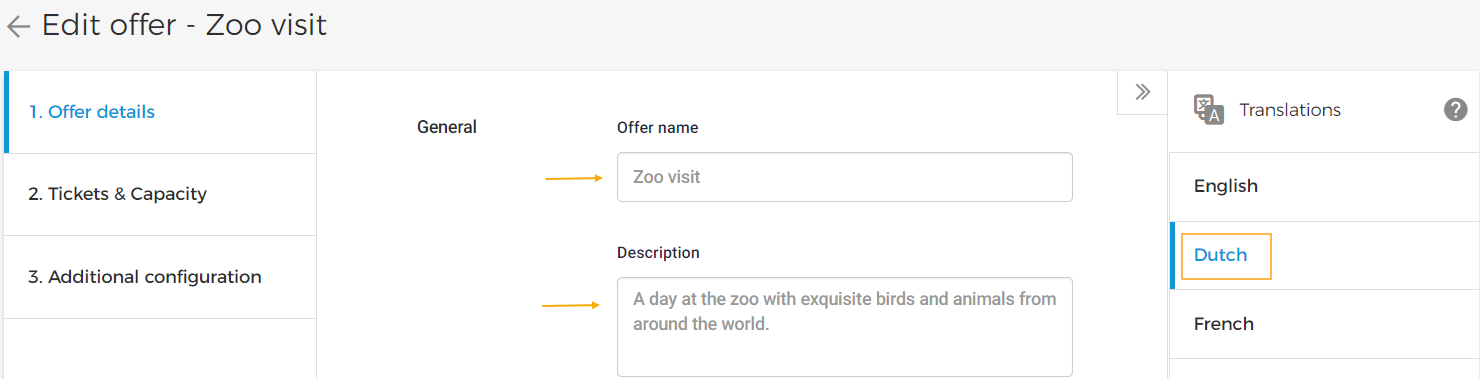Viewport: 1480px width, 379px height.
Task: Click the Translations panel heading text
Action: 1290,110
